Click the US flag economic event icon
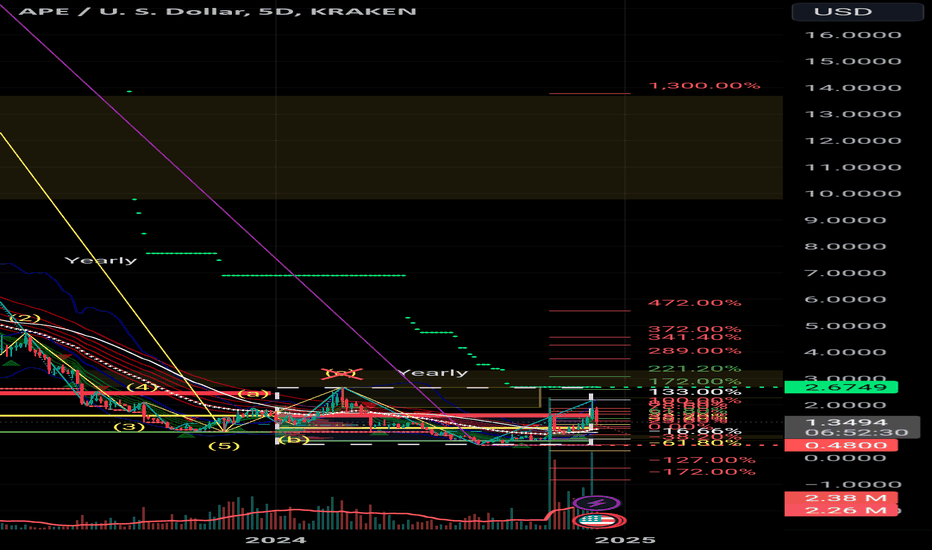 598,521
